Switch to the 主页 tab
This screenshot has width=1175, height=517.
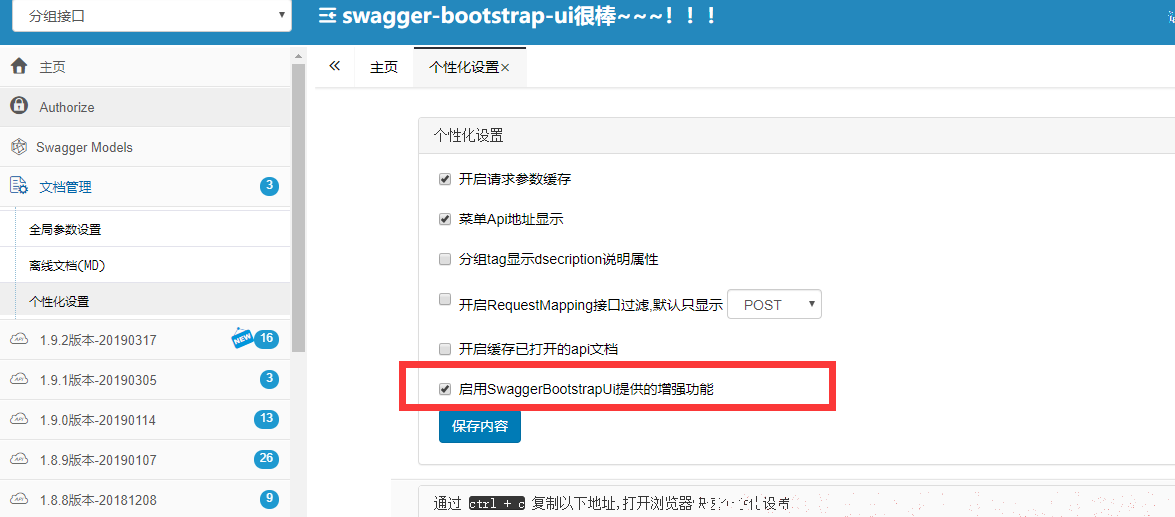(x=384, y=67)
